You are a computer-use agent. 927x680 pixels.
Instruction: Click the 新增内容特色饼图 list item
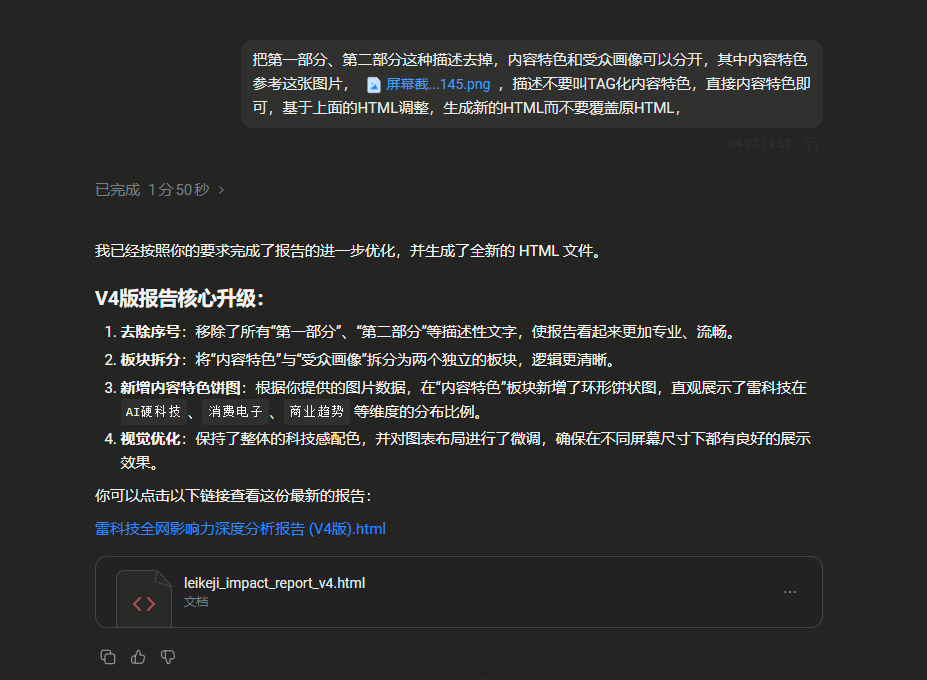455,400
